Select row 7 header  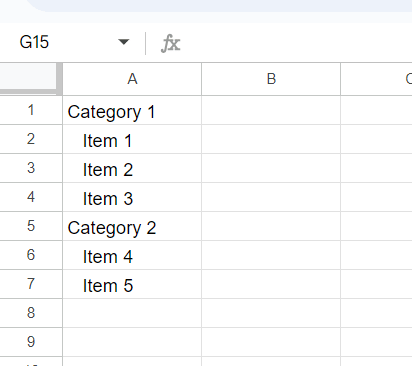[x=31, y=284]
